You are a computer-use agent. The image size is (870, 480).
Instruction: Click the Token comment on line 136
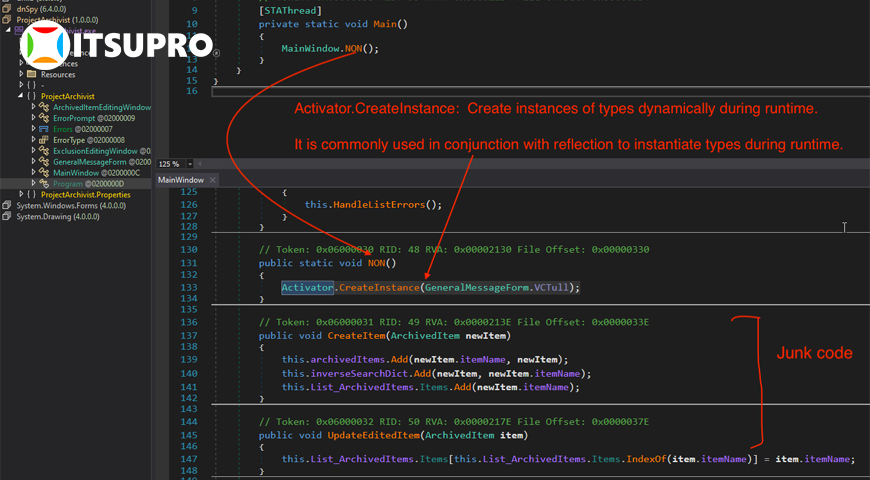coord(454,322)
